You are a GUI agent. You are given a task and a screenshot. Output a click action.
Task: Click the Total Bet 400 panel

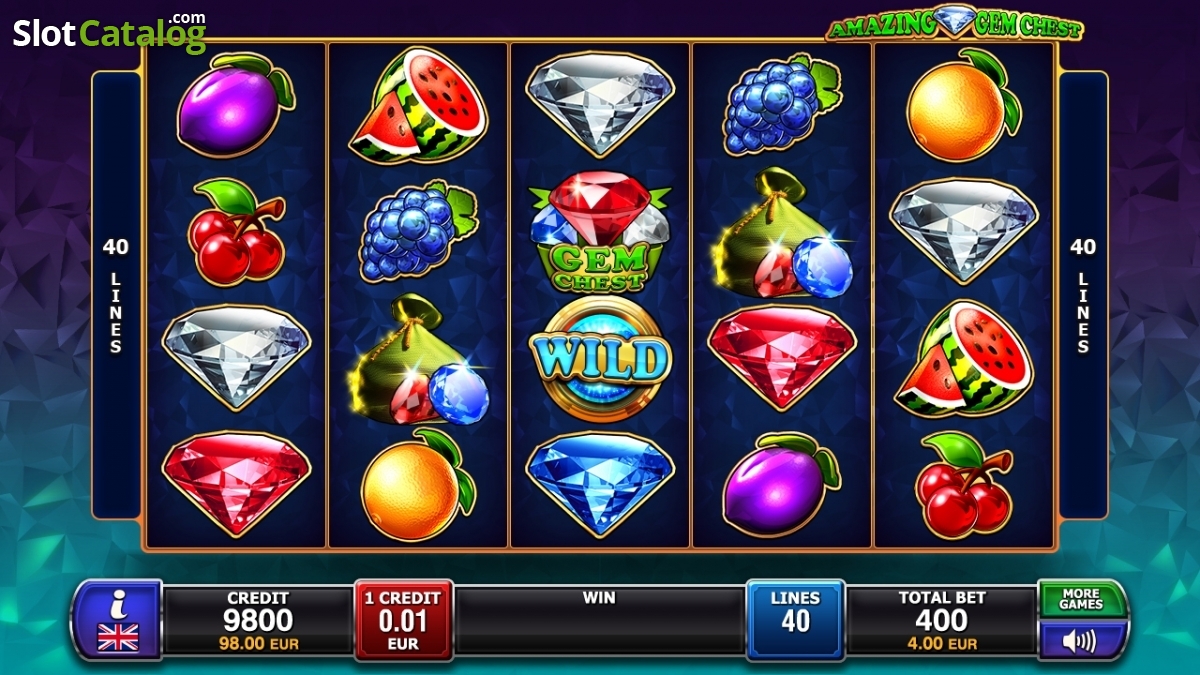(942, 621)
